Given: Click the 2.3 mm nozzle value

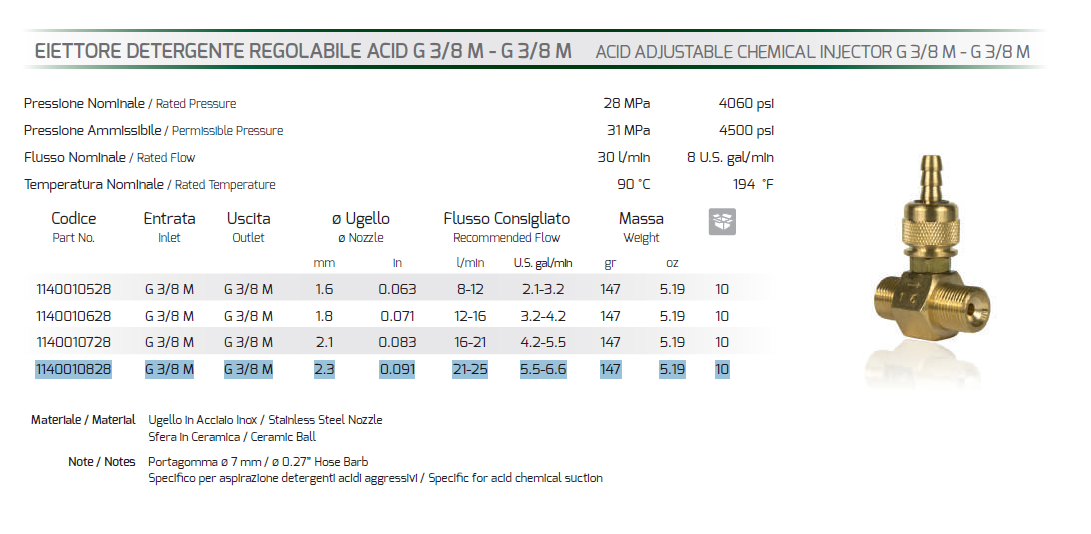Looking at the screenshot, I should [x=323, y=370].
